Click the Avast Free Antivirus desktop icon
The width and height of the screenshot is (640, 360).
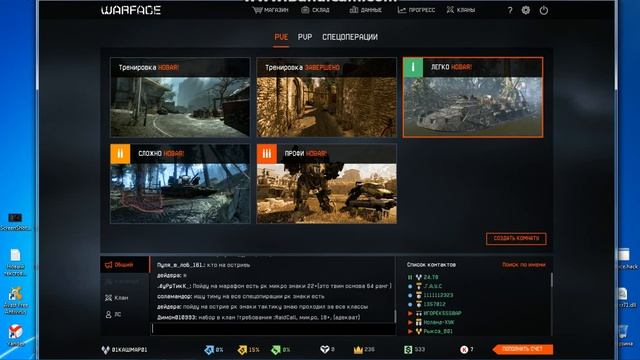15,301
